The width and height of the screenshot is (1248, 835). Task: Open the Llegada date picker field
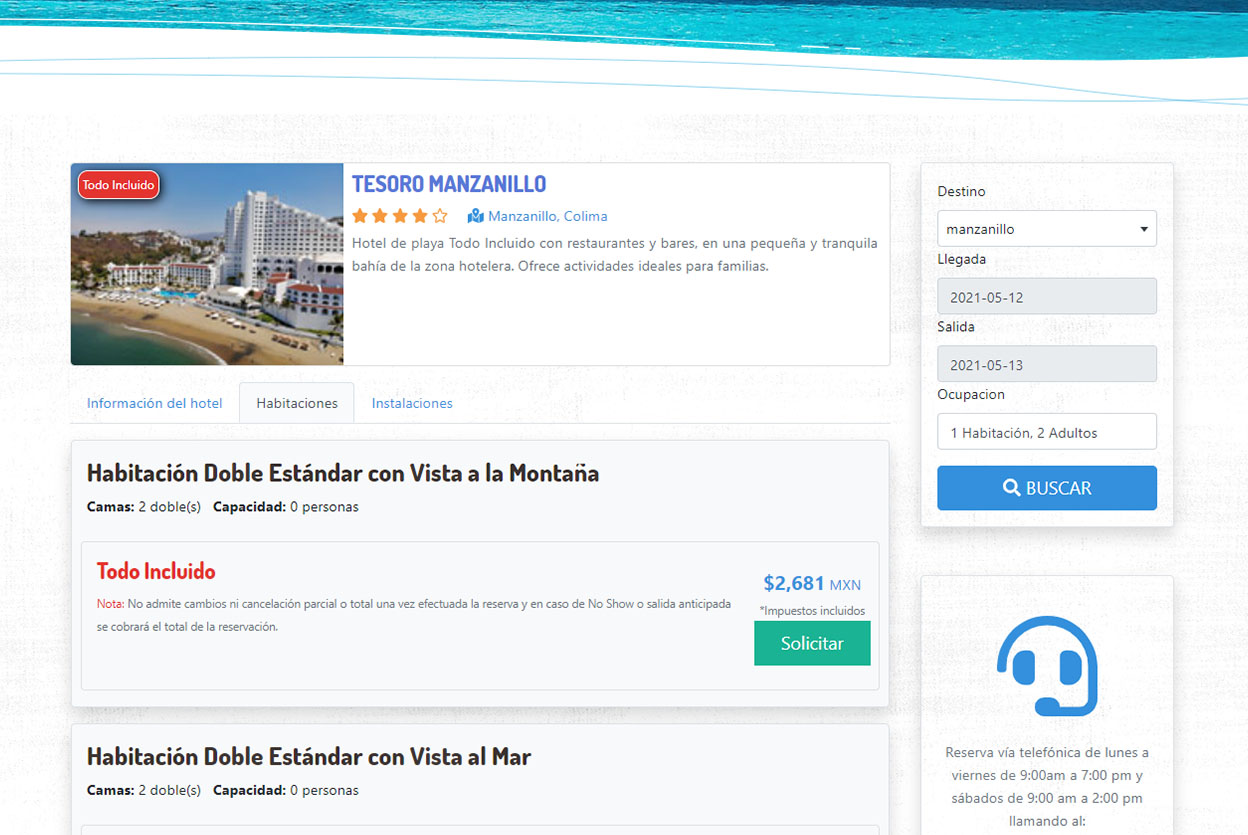click(x=1046, y=297)
